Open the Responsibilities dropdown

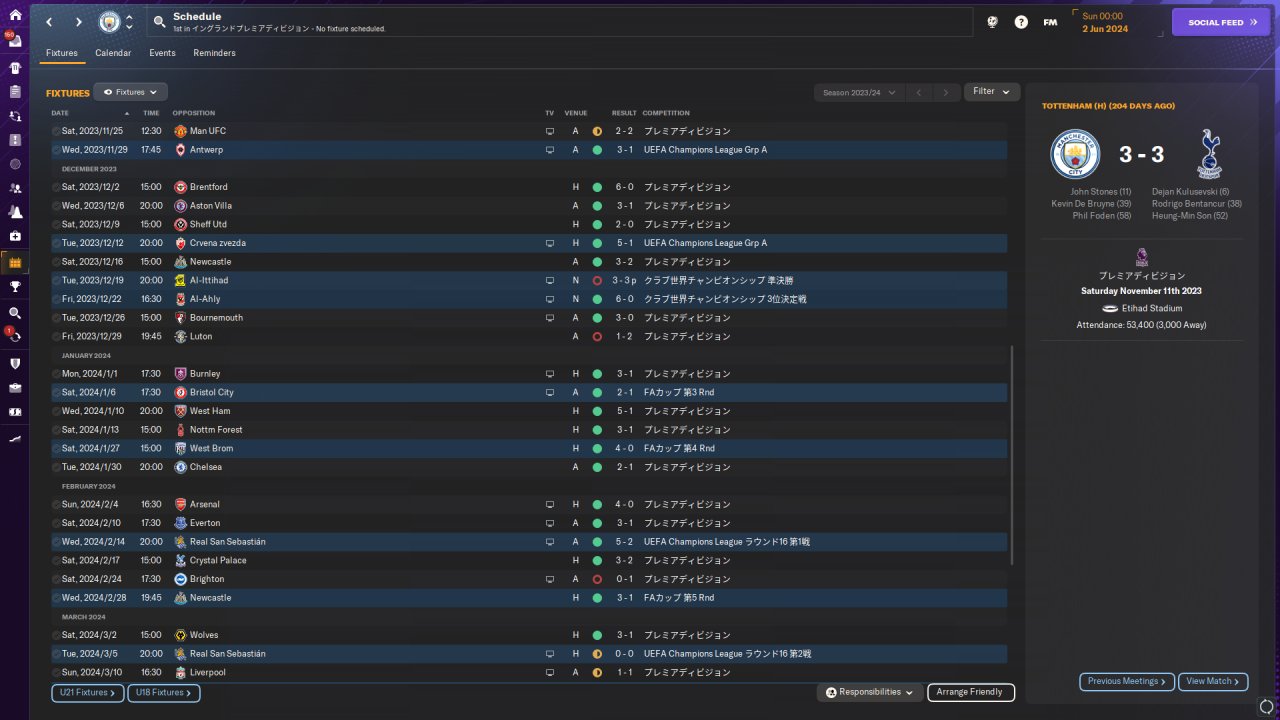point(869,692)
